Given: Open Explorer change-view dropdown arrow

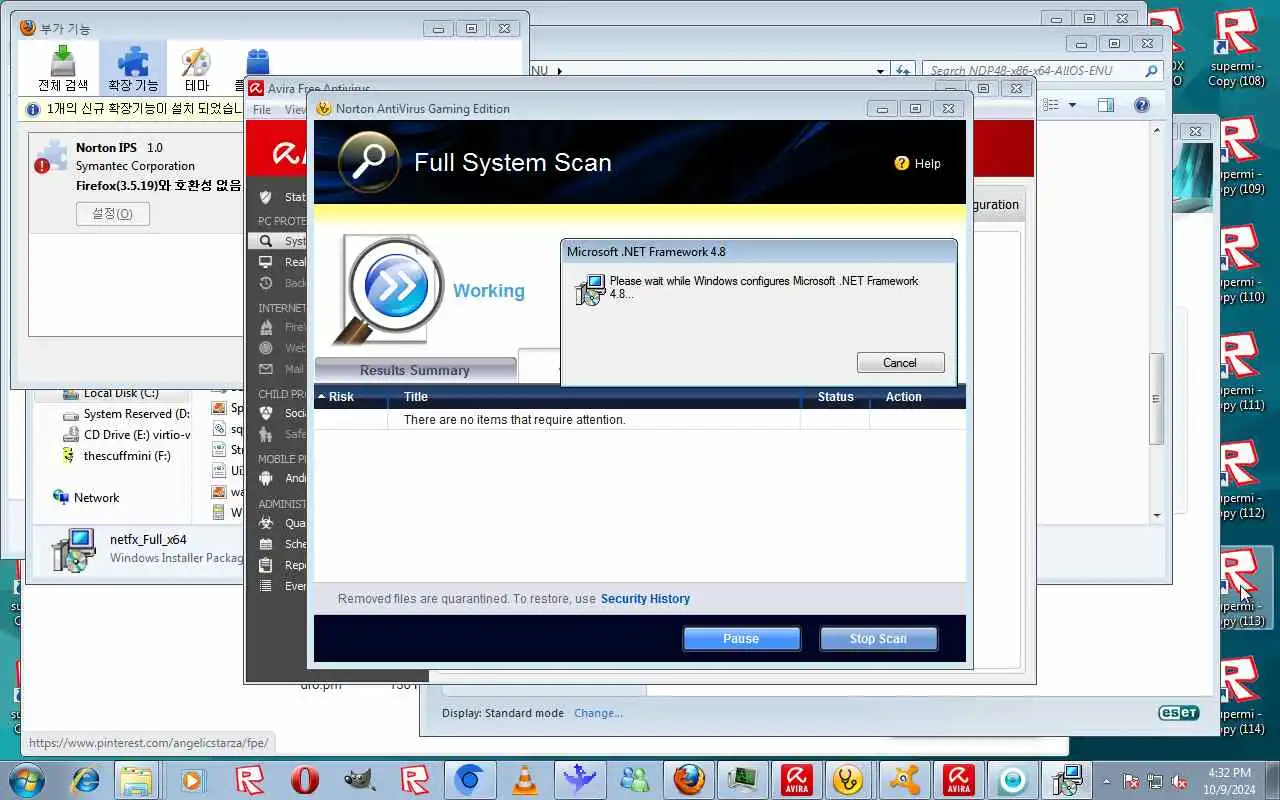Looking at the screenshot, I should click(1072, 105).
